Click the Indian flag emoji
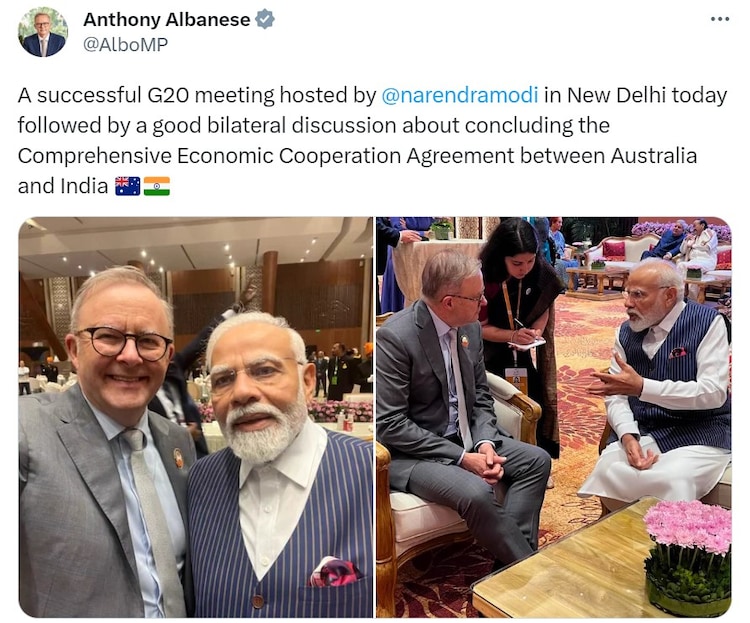The height and width of the screenshot is (623, 750). tap(157, 186)
